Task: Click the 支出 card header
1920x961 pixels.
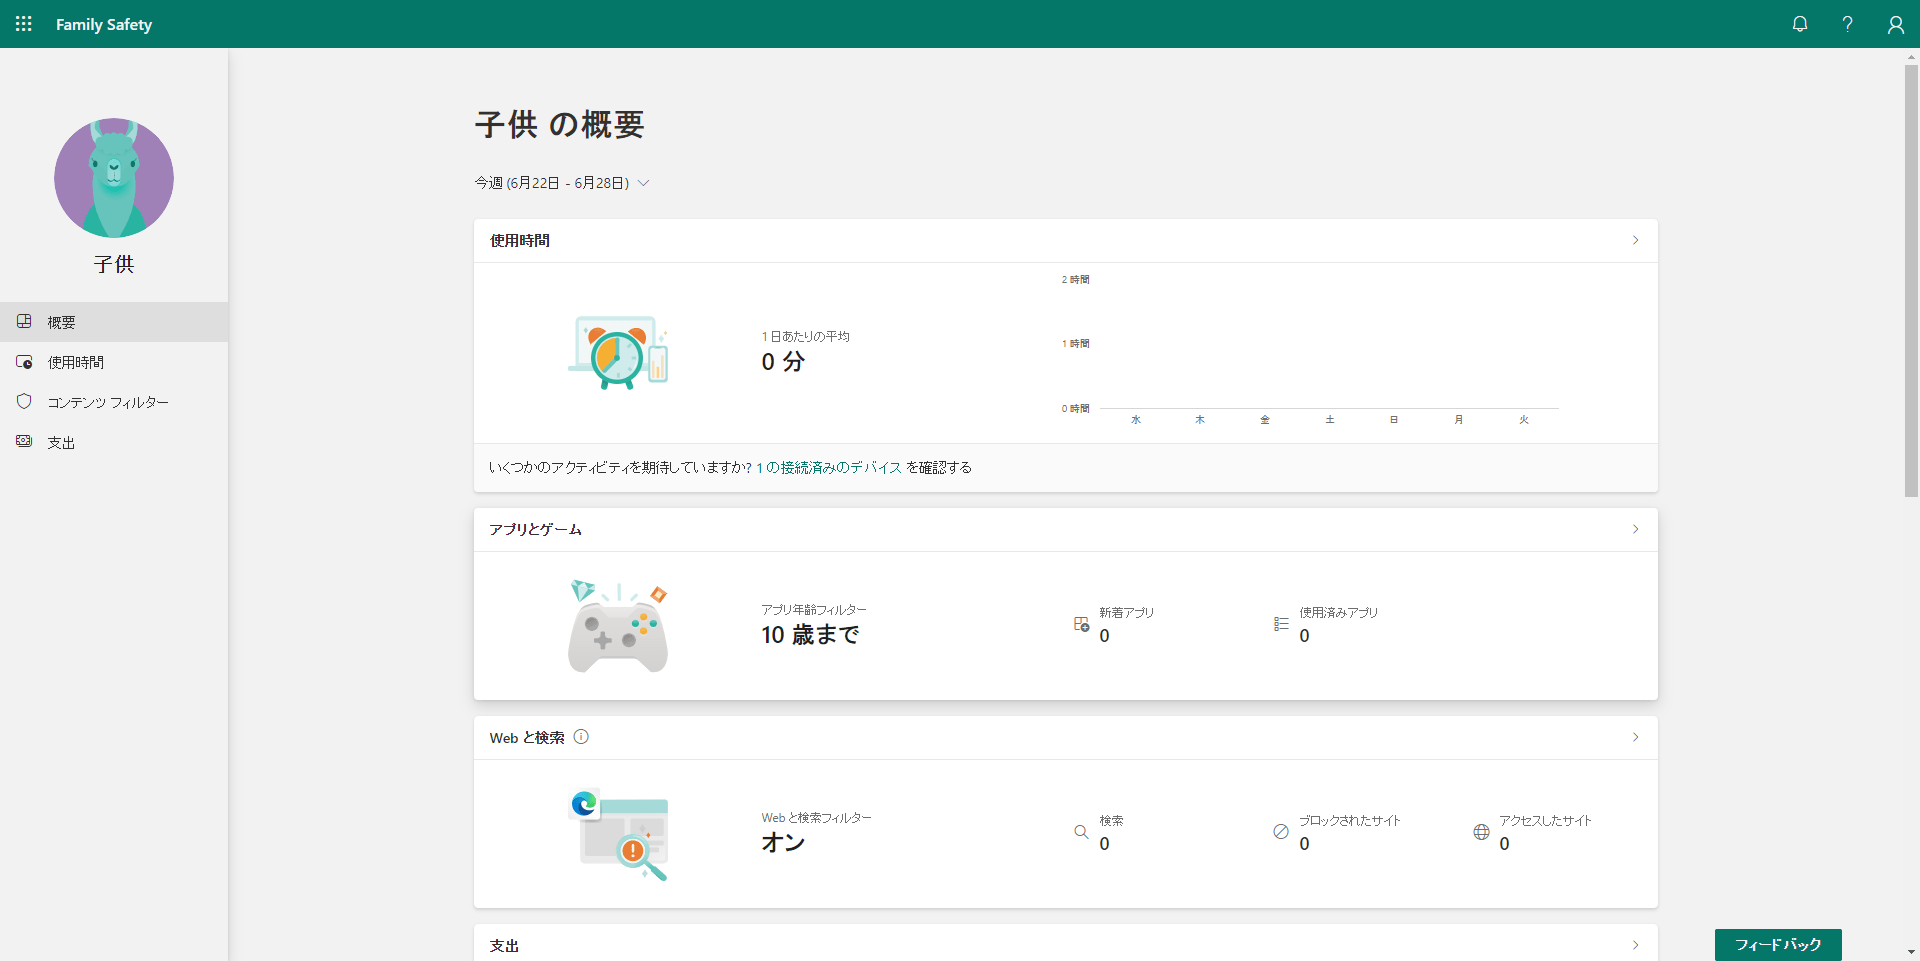Action: coord(1066,943)
